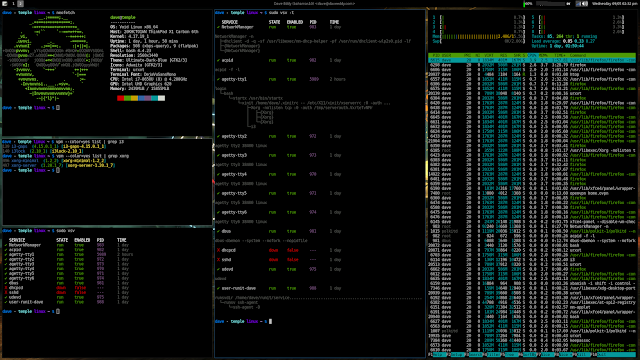640x360 pixels.
Task: Click the Kernel line in neofetch output
Action: tap(130, 36)
